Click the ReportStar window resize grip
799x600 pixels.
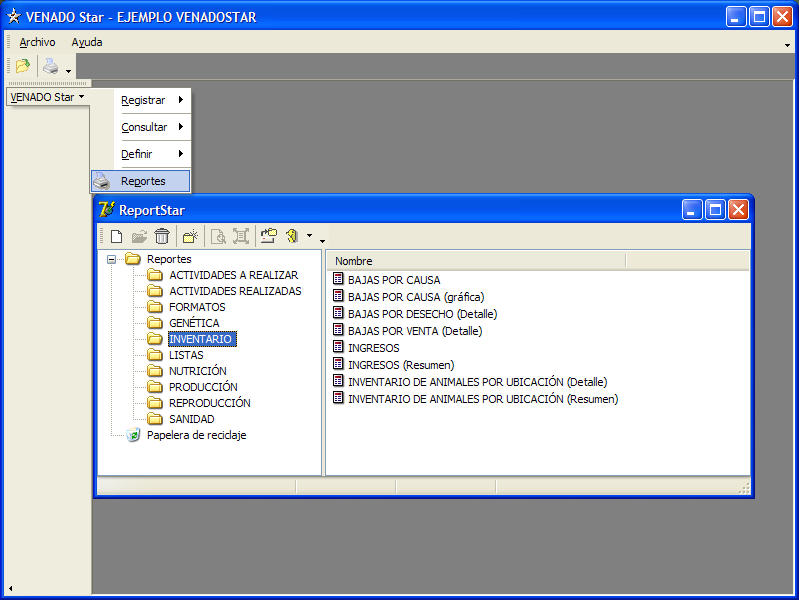click(744, 488)
